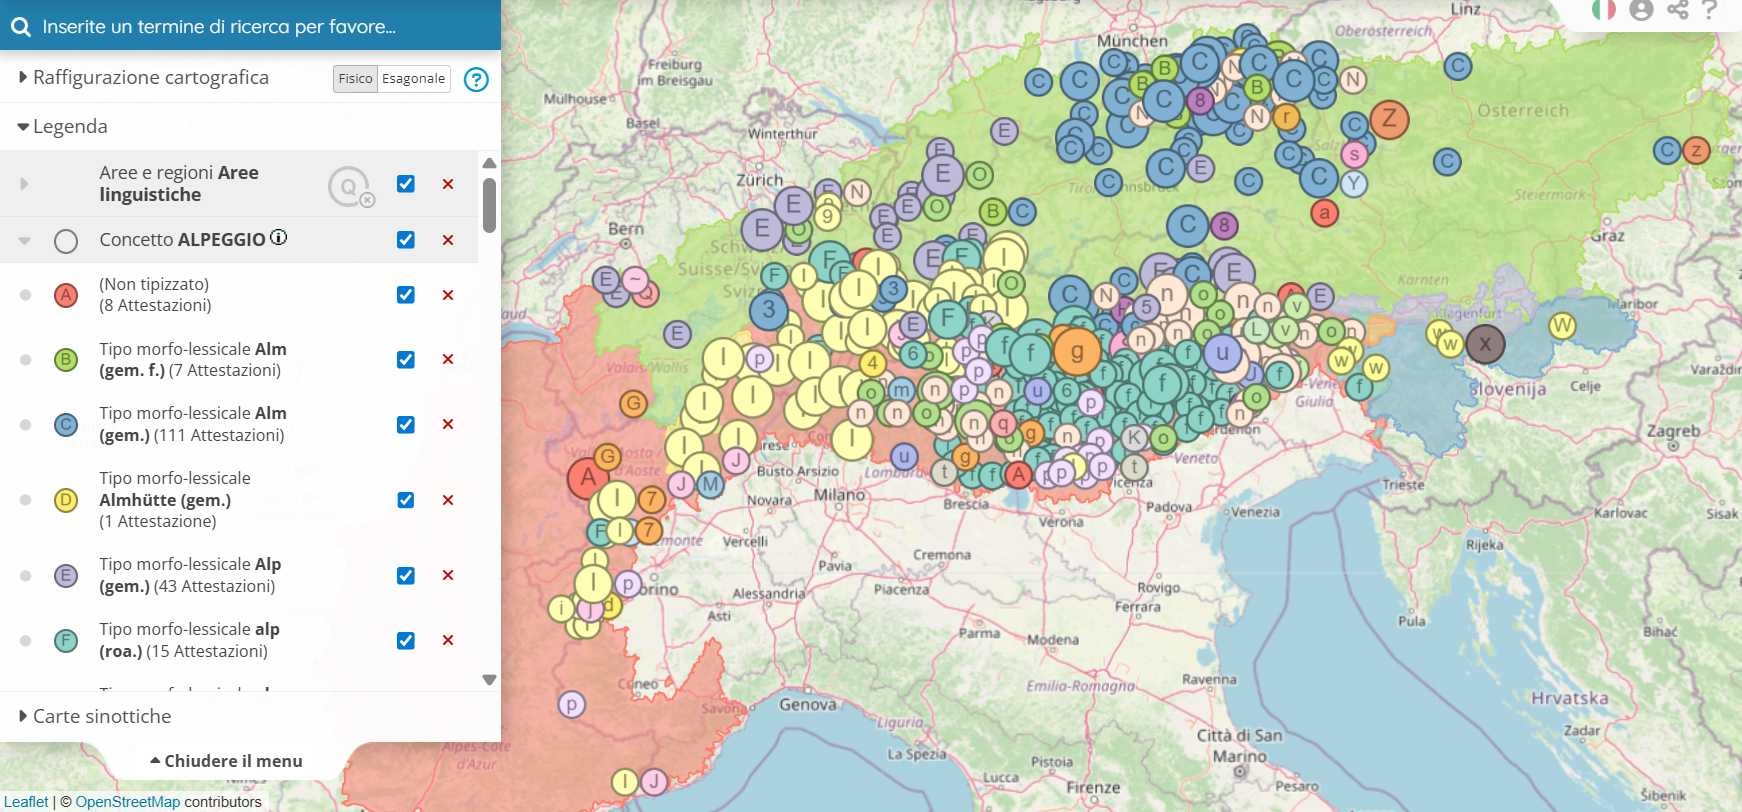Open the OpenStreetMap attribution link

coord(127,802)
